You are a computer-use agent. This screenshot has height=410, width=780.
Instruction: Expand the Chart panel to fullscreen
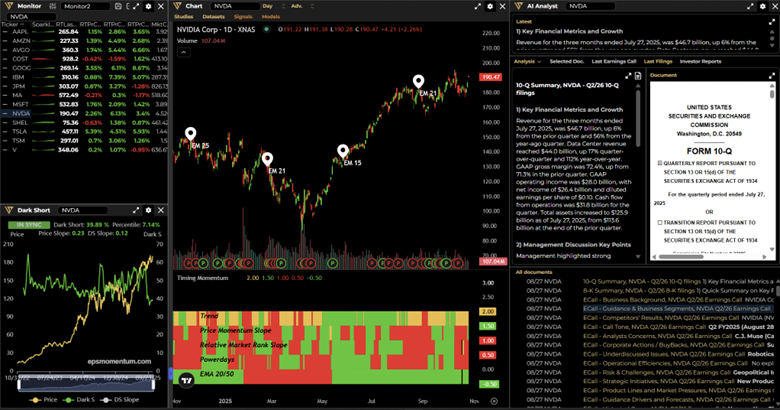coord(478,6)
